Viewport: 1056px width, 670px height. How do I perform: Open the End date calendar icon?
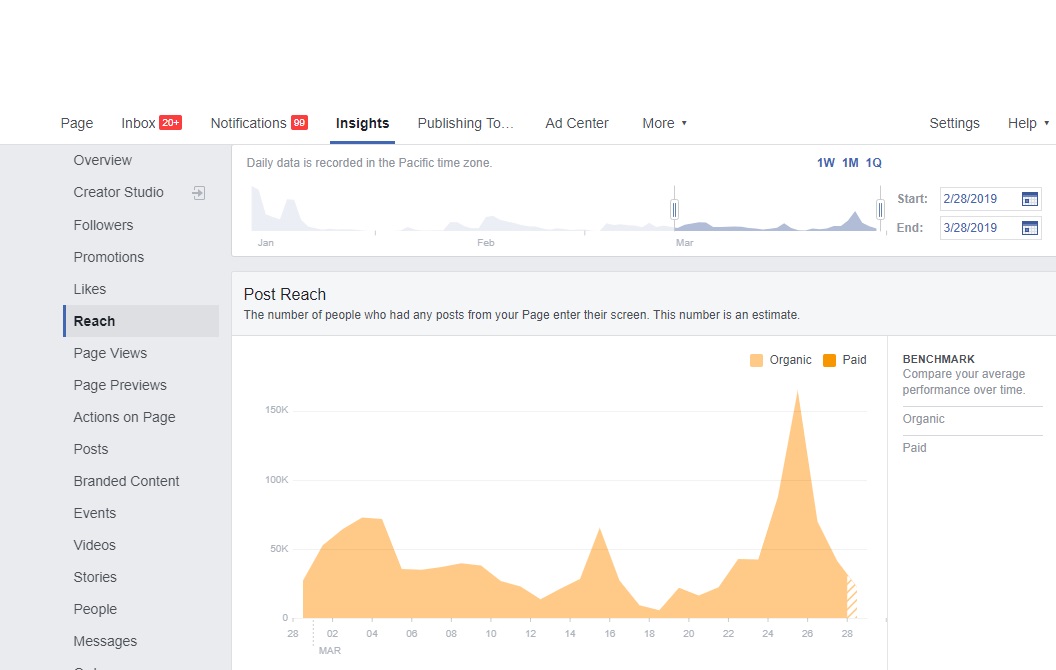[1030, 228]
